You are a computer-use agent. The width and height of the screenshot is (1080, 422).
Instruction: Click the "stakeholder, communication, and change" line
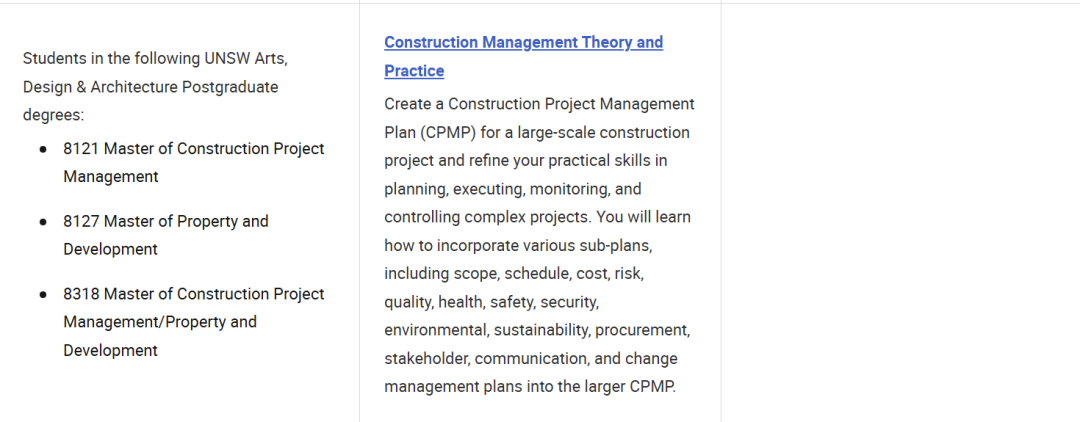coord(531,358)
